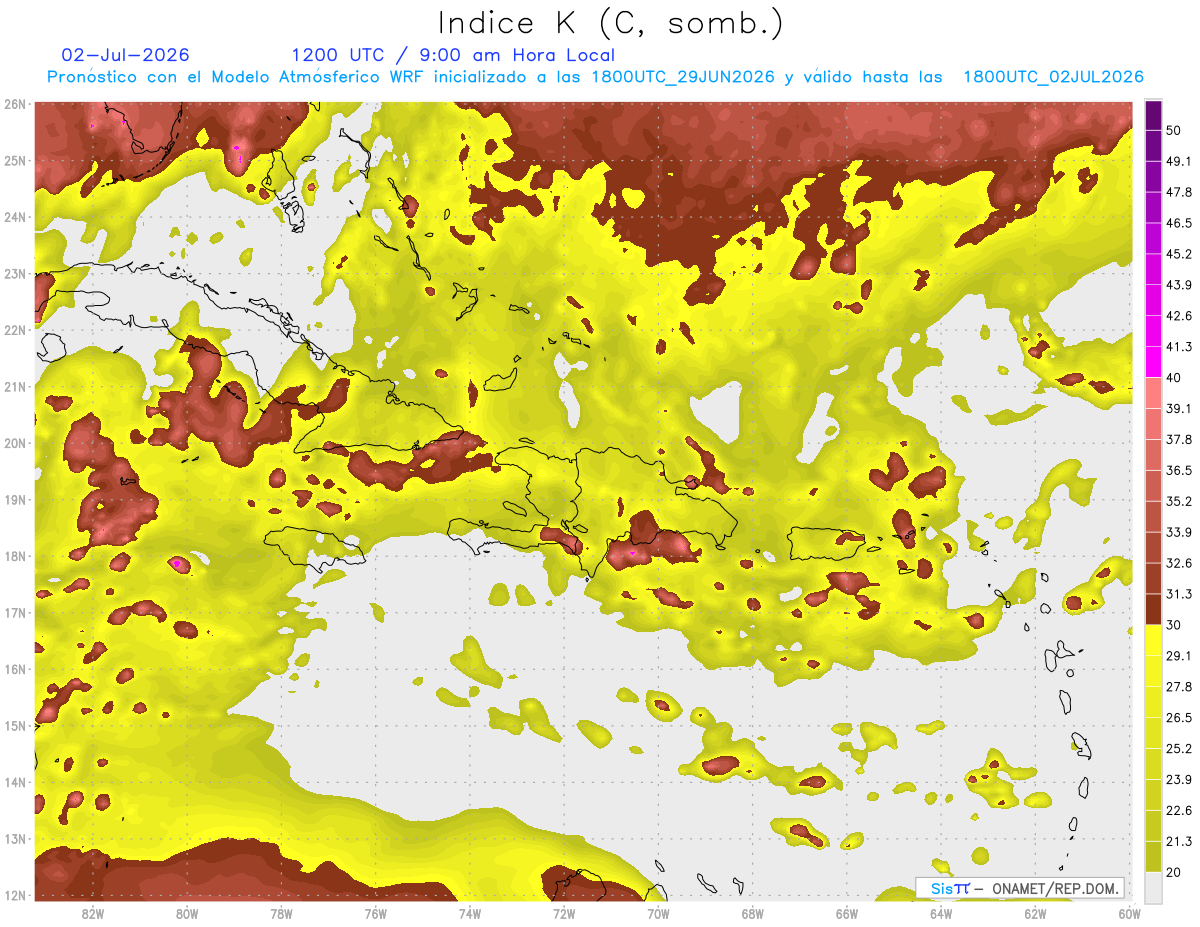1200x927 pixels.
Task: Click colorbar value '35.2'
Action: [x=1178, y=501]
